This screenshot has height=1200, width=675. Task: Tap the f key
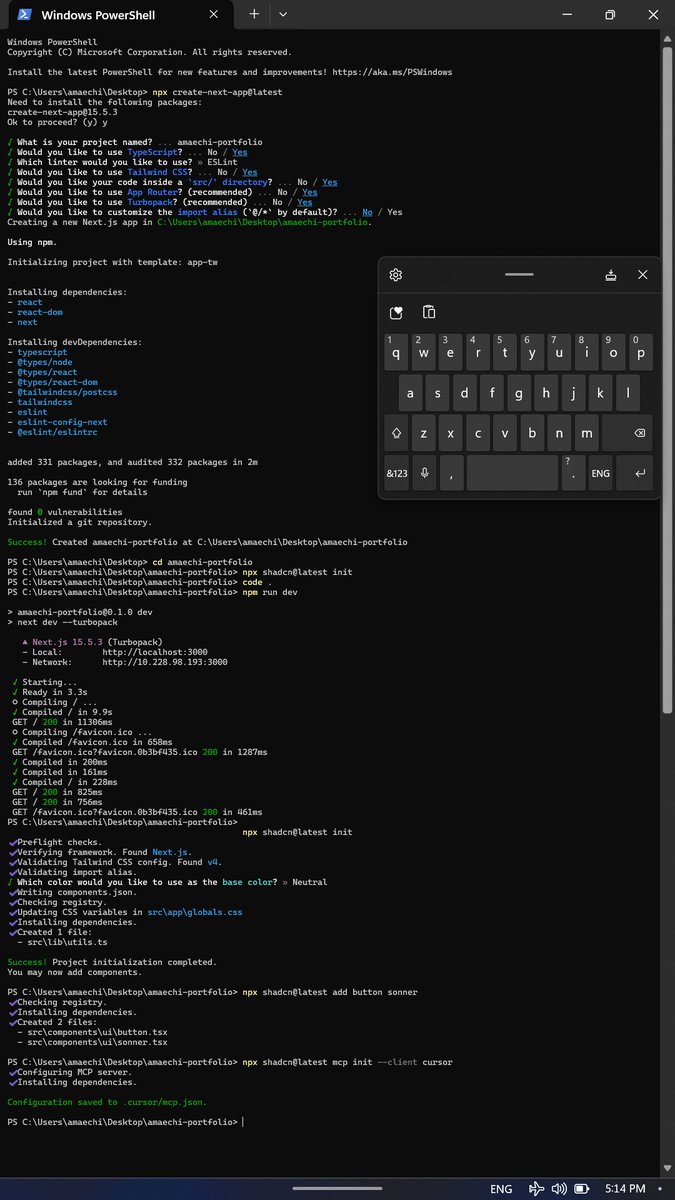[491, 393]
